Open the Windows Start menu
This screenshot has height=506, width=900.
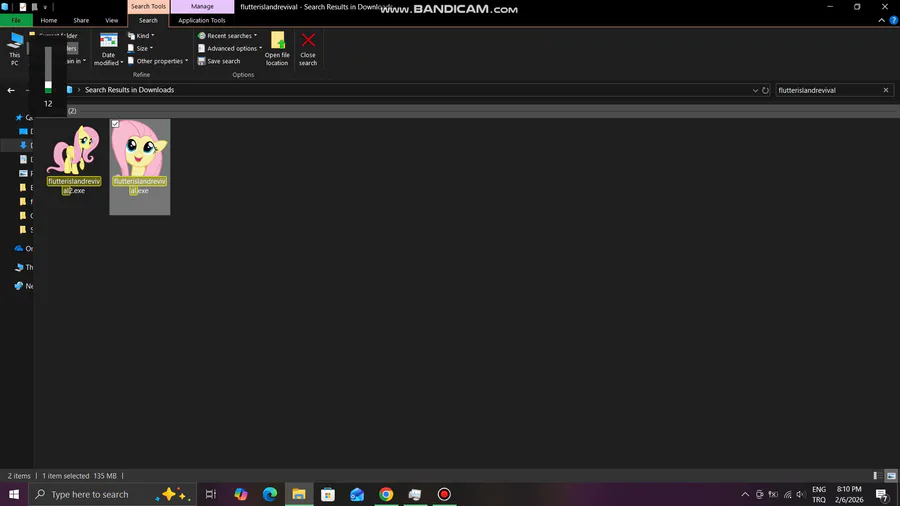click(x=14, y=494)
